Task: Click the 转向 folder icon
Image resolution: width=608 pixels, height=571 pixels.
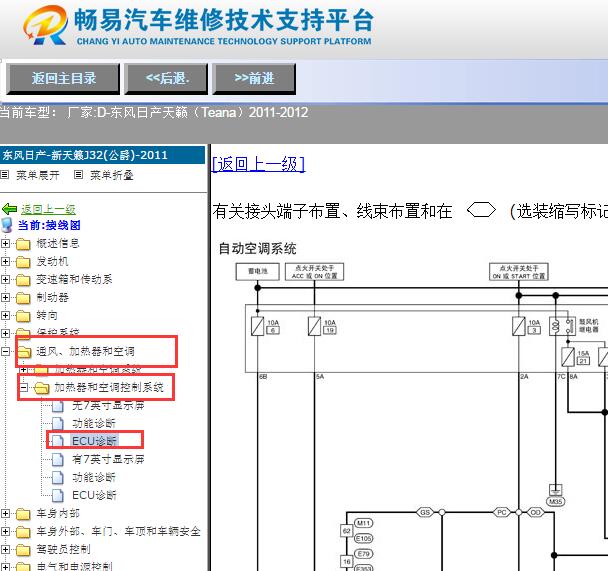Action: [x=23, y=316]
